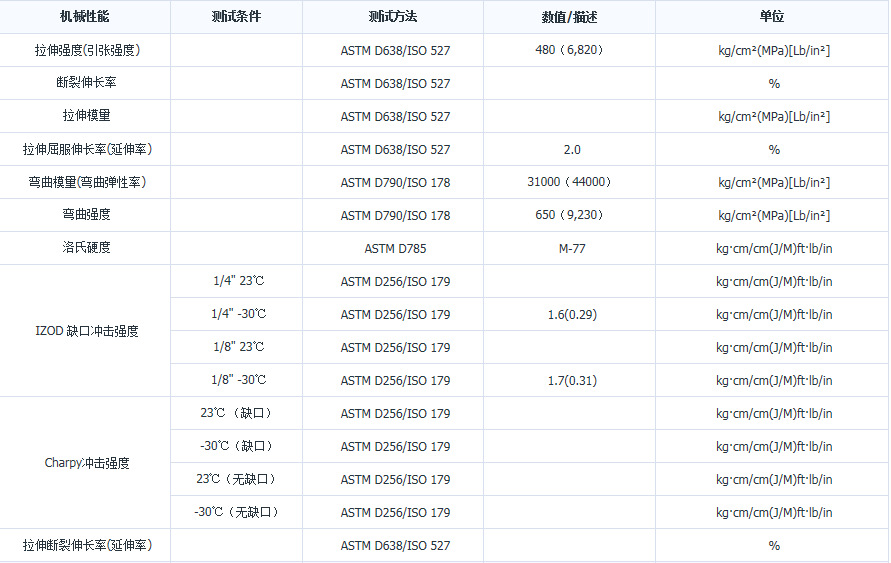Click the 断裂伸长率 row label
The width and height of the screenshot is (891, 563).
pos(86,83)
